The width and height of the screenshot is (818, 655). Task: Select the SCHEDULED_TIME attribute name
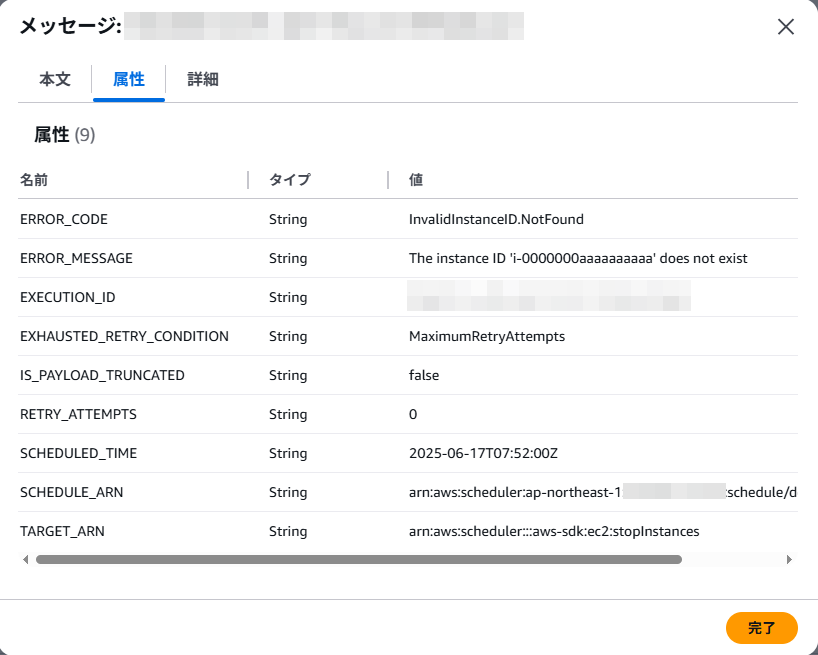click(x=78, y=453)
